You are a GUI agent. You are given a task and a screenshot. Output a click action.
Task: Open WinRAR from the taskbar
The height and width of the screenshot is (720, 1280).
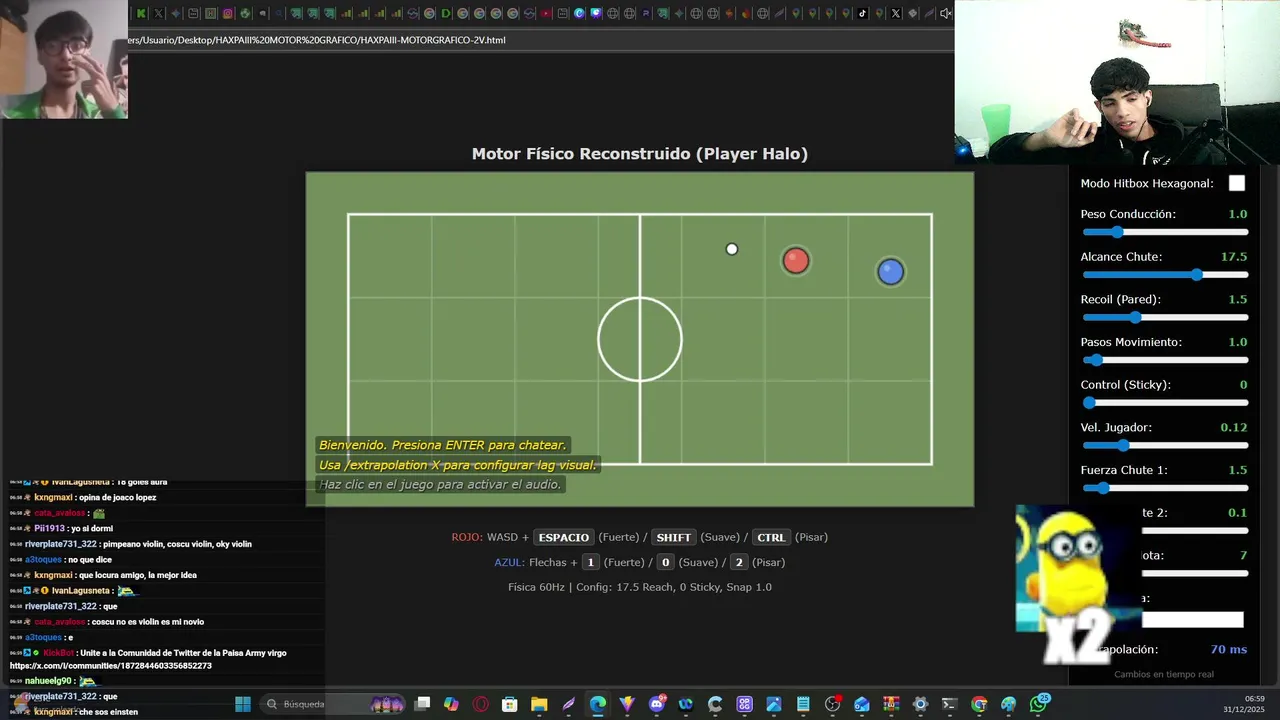[x=890, y=704]
